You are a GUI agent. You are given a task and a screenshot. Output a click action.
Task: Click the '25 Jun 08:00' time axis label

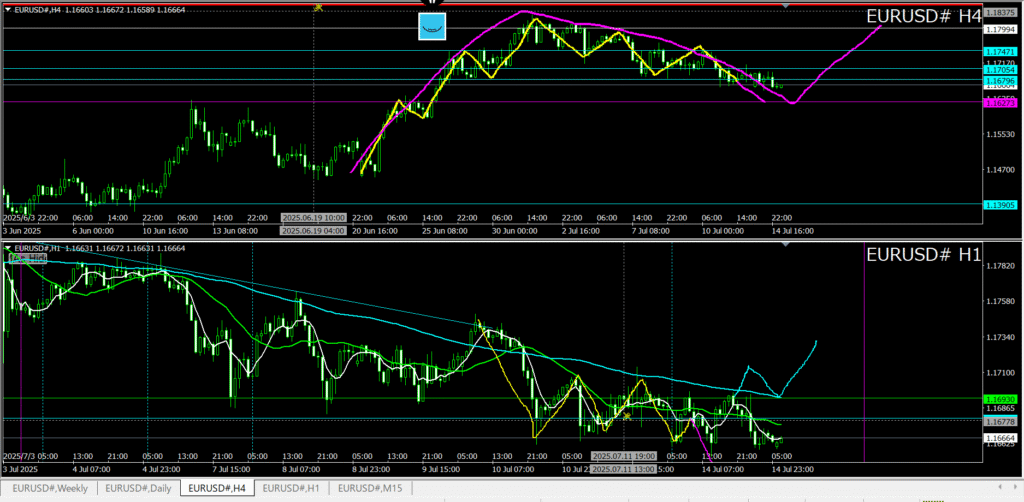(x=443, y=230)
